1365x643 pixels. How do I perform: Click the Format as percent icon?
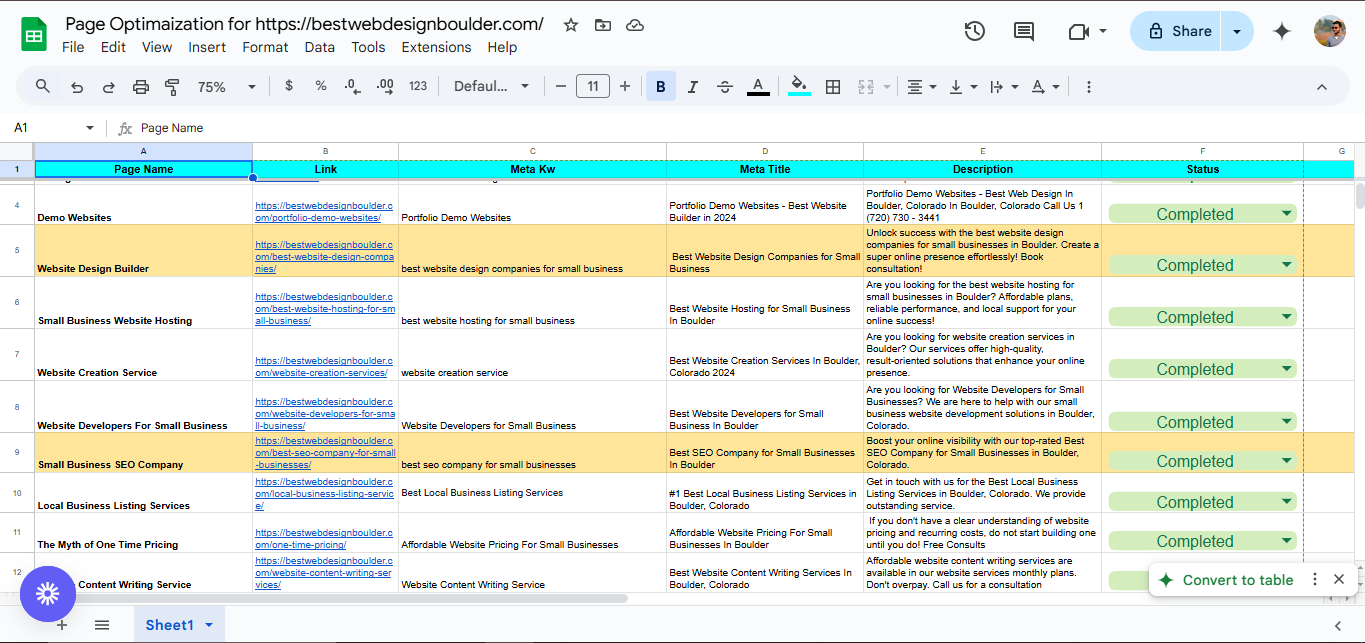click(x=320, y=86)
